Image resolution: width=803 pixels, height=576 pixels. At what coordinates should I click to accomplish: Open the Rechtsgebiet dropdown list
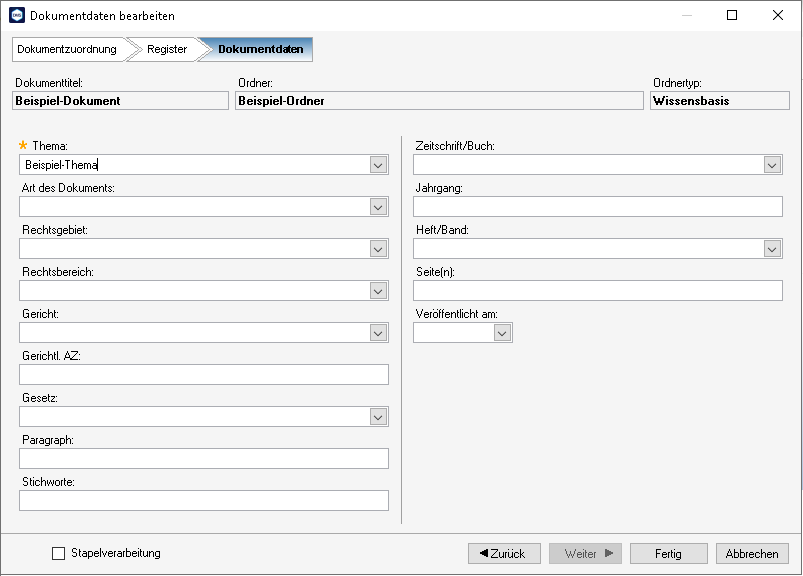378,249
